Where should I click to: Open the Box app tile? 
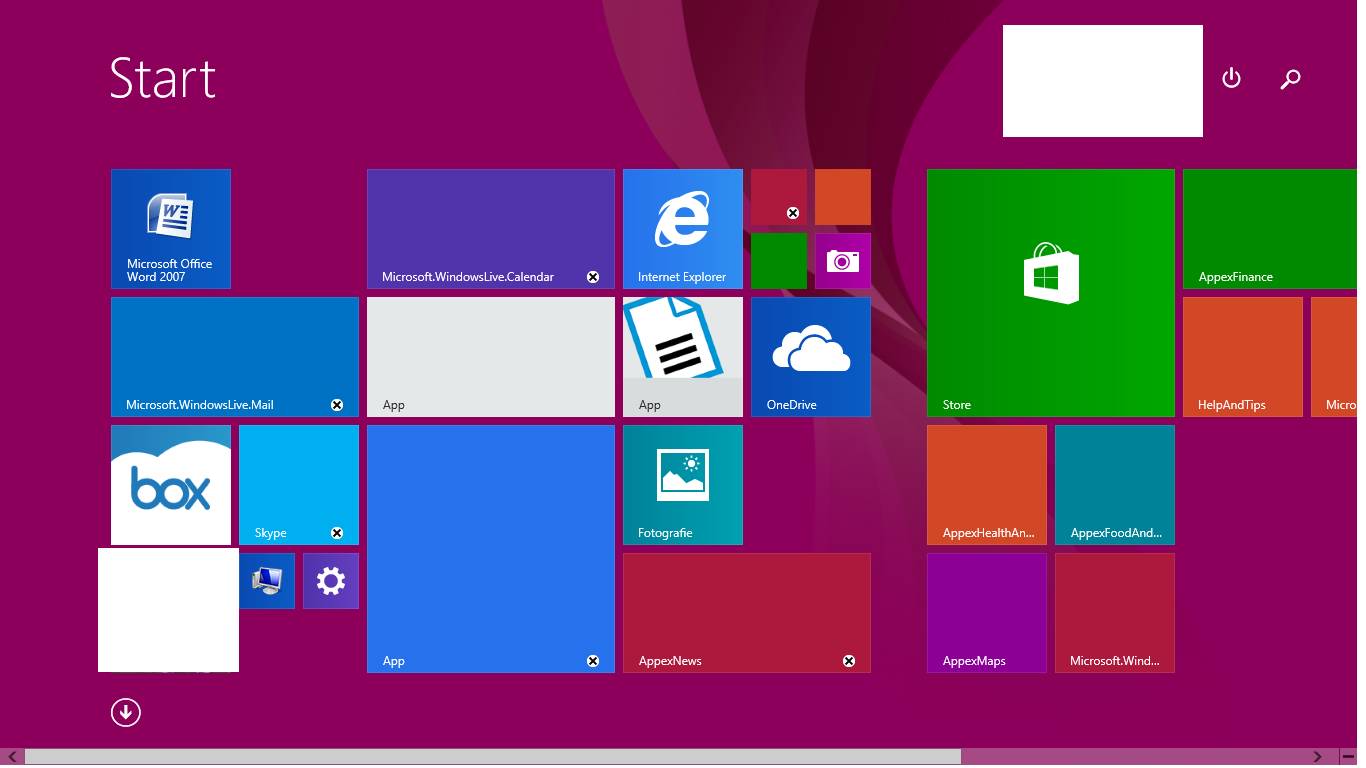(171, 485)
